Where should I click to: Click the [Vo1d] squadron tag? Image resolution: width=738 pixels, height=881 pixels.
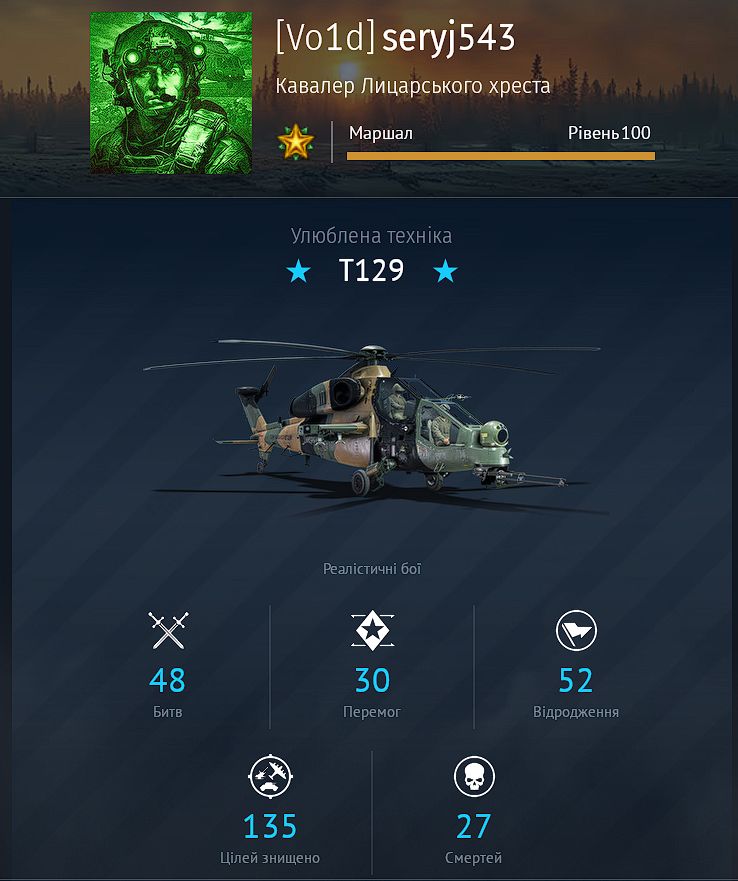pyautogui.click(x=325, y=37)
